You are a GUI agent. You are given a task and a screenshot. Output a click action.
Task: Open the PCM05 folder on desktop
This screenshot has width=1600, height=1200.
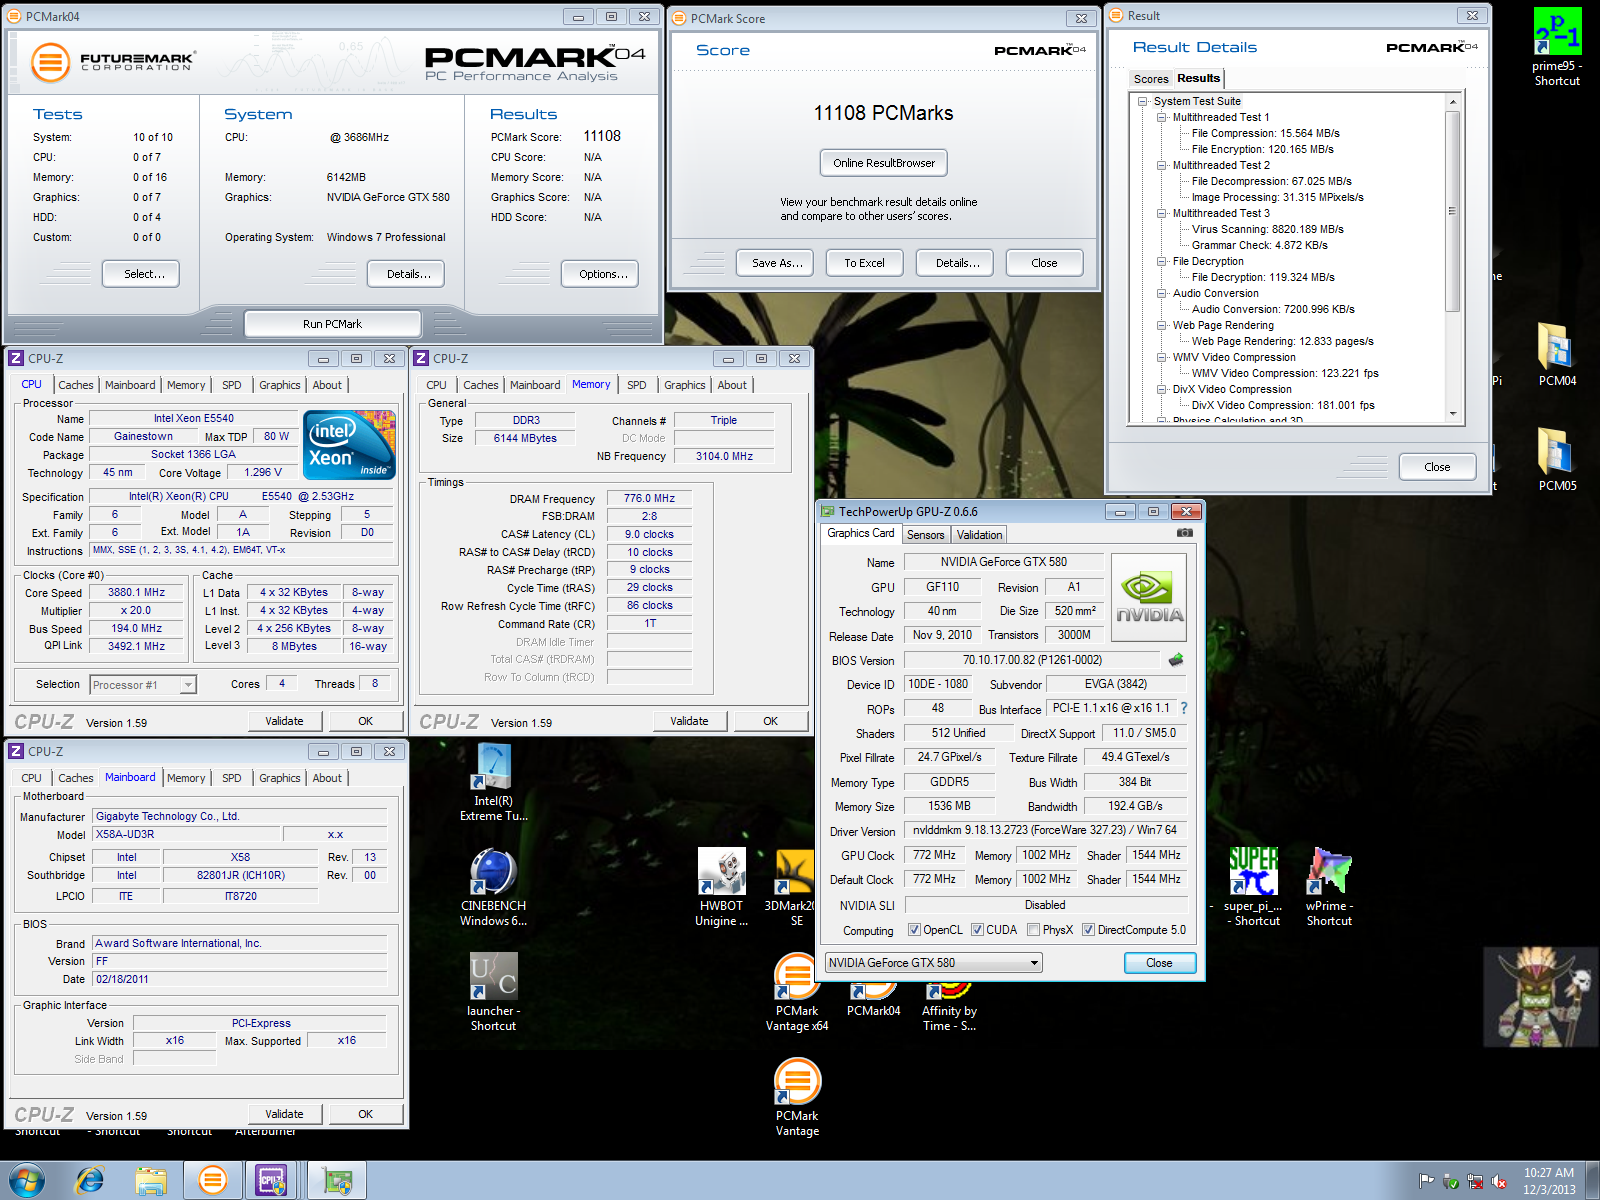pos(1557,460)
